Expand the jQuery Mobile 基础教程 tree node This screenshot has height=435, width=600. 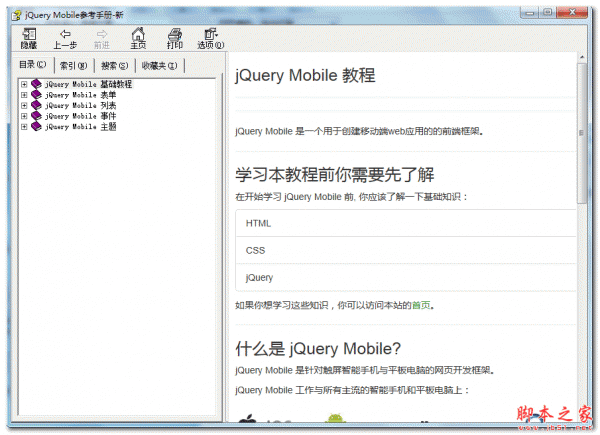pos(24,84)
